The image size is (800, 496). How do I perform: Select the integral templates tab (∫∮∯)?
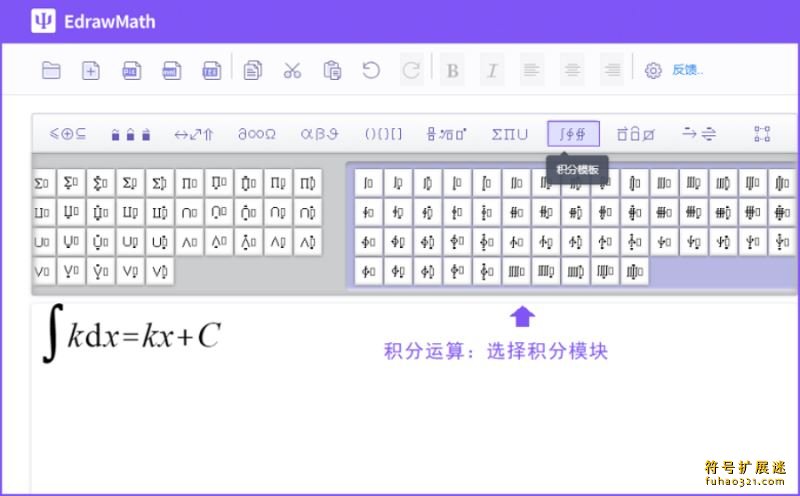(573, 134)
